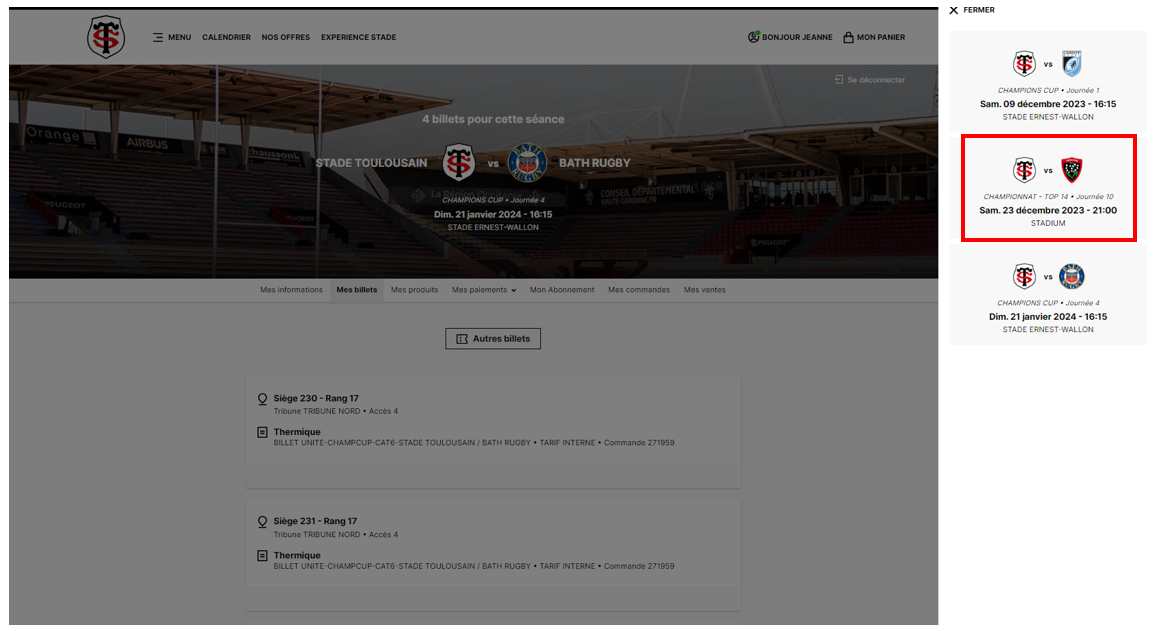Click Se déconnecter to log out
This screenshot has width=1170, height=631.
(x=869, y=80)
